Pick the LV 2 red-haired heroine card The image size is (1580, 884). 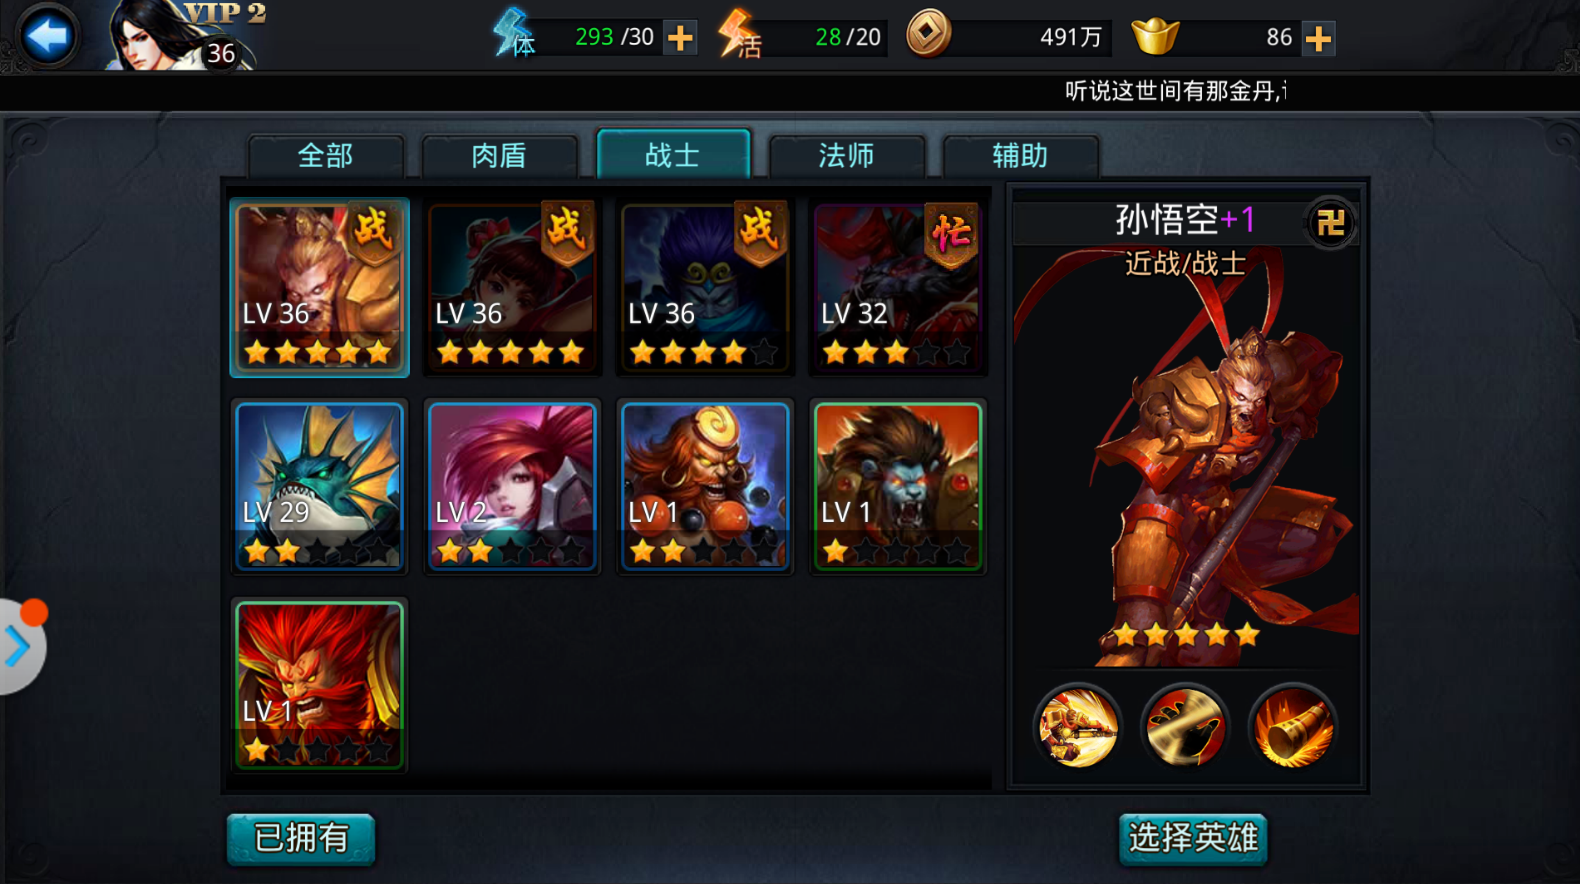(x=512, y=486)
